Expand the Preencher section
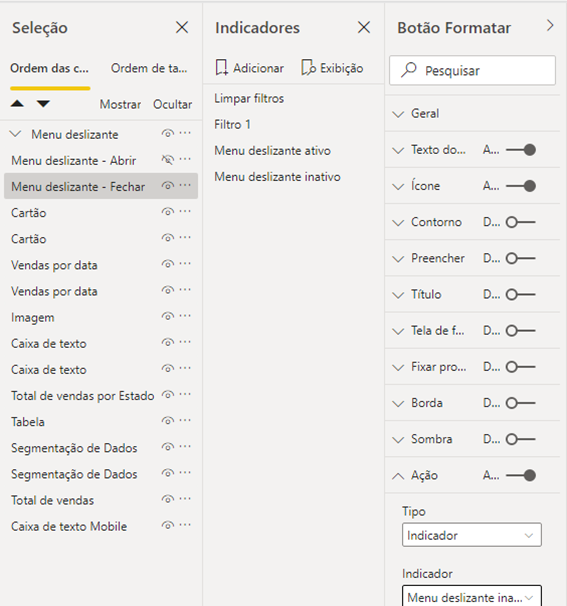This screenshot has width=567, height=606. tap(398, 259)
